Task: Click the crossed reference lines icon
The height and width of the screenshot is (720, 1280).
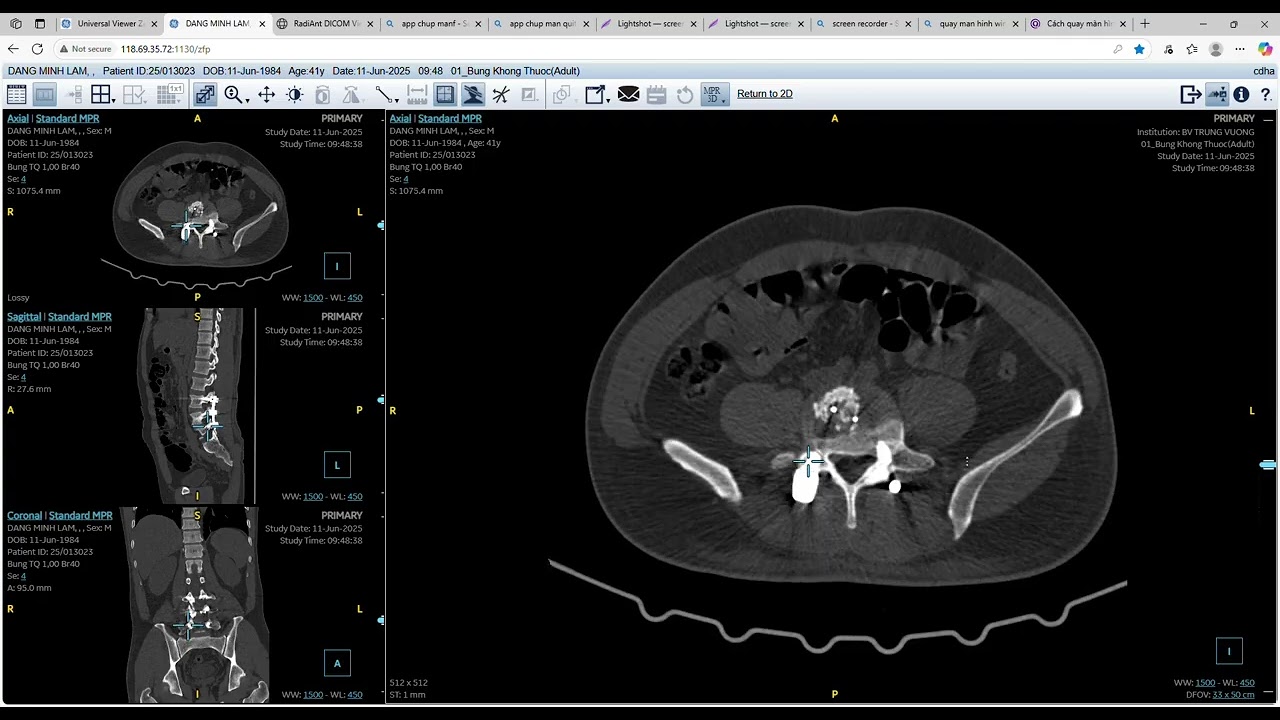Action: click(501, 94)
